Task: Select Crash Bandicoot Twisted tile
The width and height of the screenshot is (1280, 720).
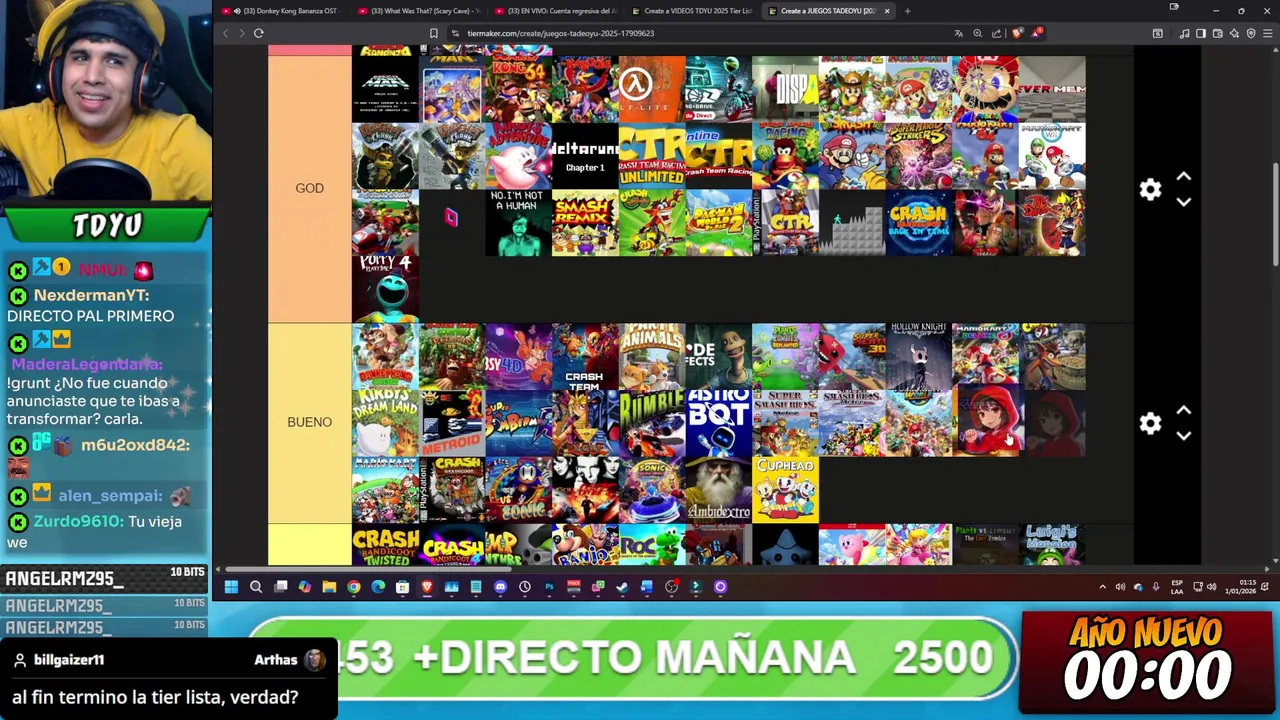Action: [385, 545]
